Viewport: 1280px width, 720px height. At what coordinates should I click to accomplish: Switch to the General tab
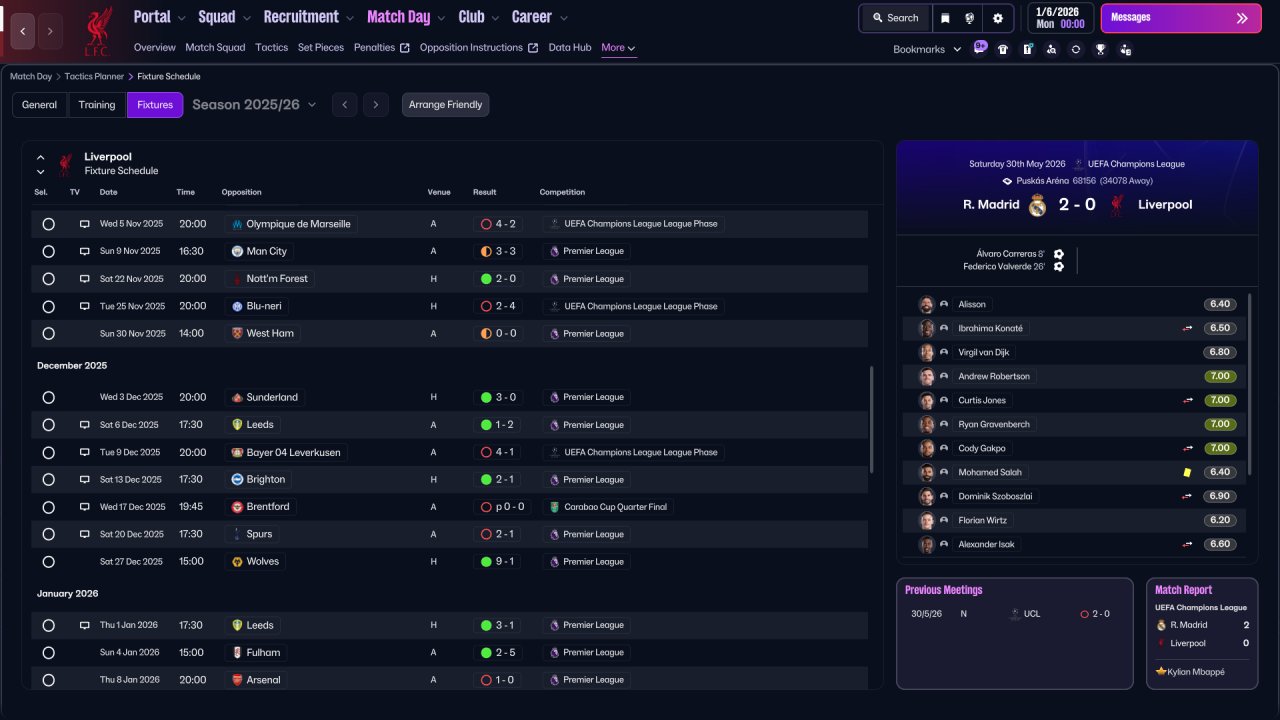(x=40, y=105)
